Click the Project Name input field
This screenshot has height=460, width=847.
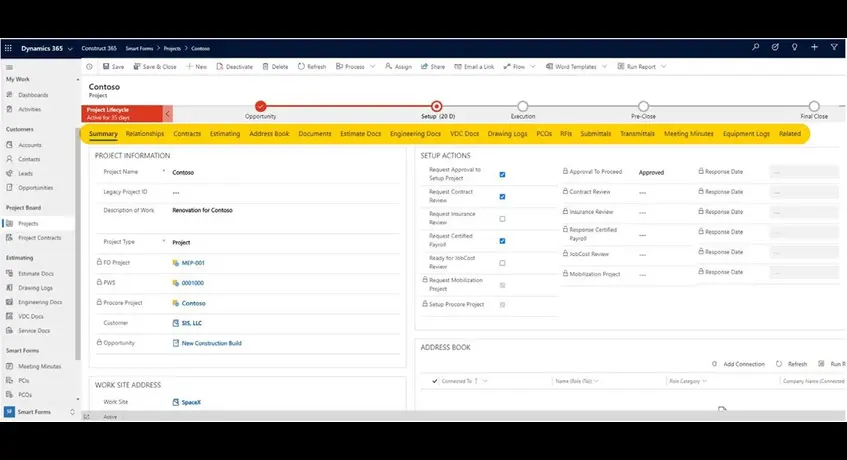(285, 172)
